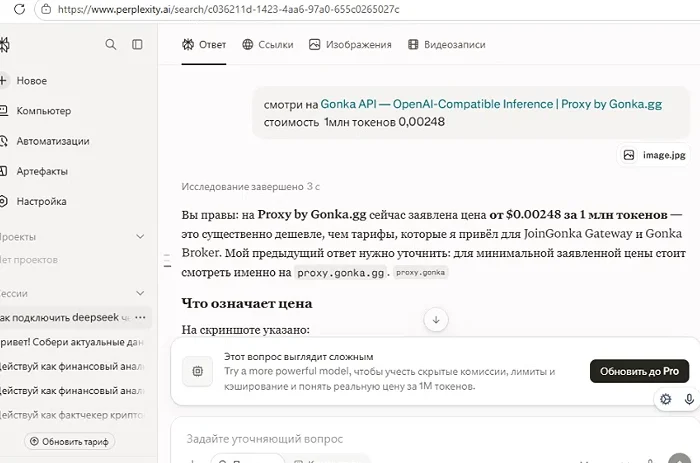Screen dimensions: 700x463
Task: Open sidebar search magnifier icon
Action: [110, 44]
